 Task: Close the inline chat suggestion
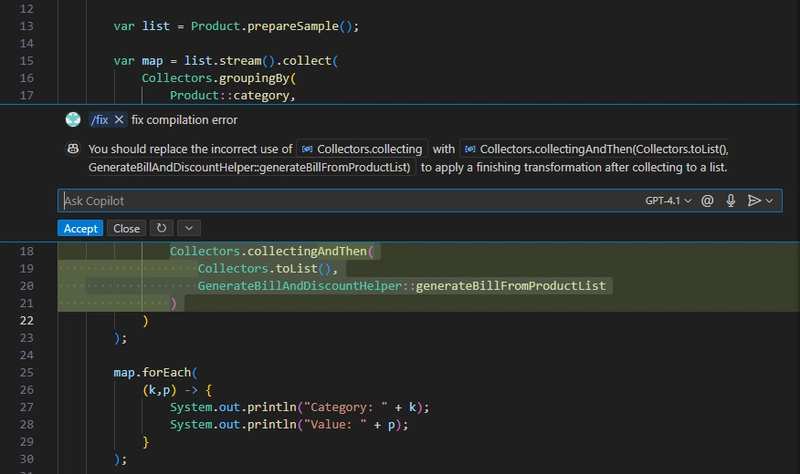point(127,228)
